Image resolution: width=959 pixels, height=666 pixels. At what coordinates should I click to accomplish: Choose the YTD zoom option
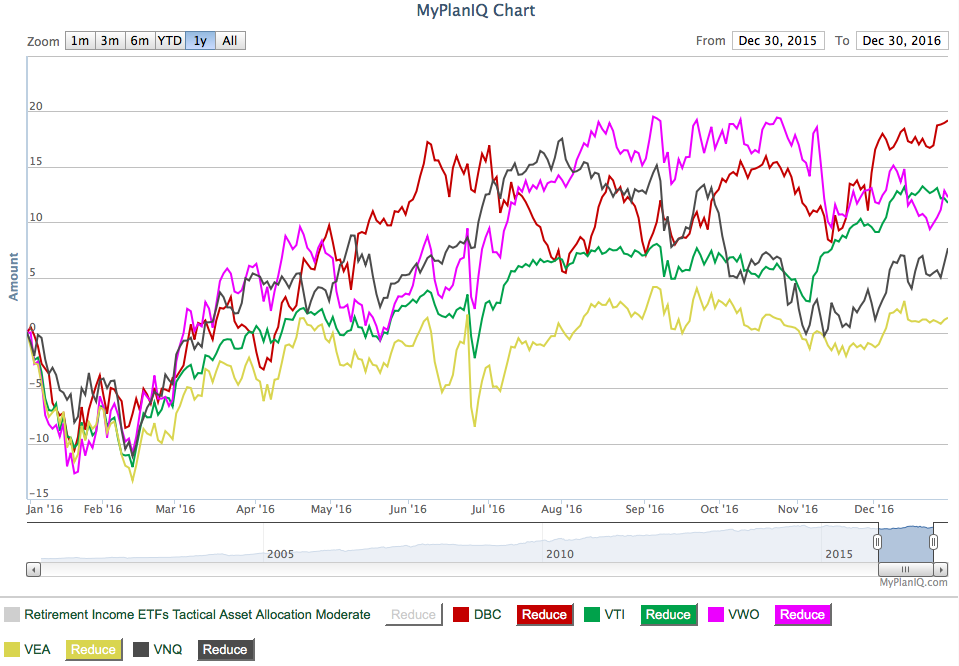click(170, 40)
